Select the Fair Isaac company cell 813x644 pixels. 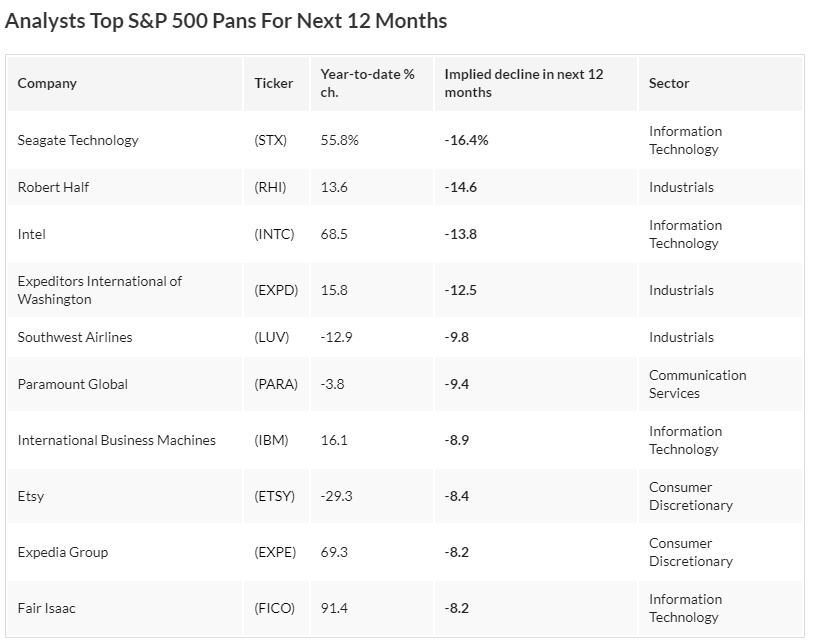coord(49,608)
